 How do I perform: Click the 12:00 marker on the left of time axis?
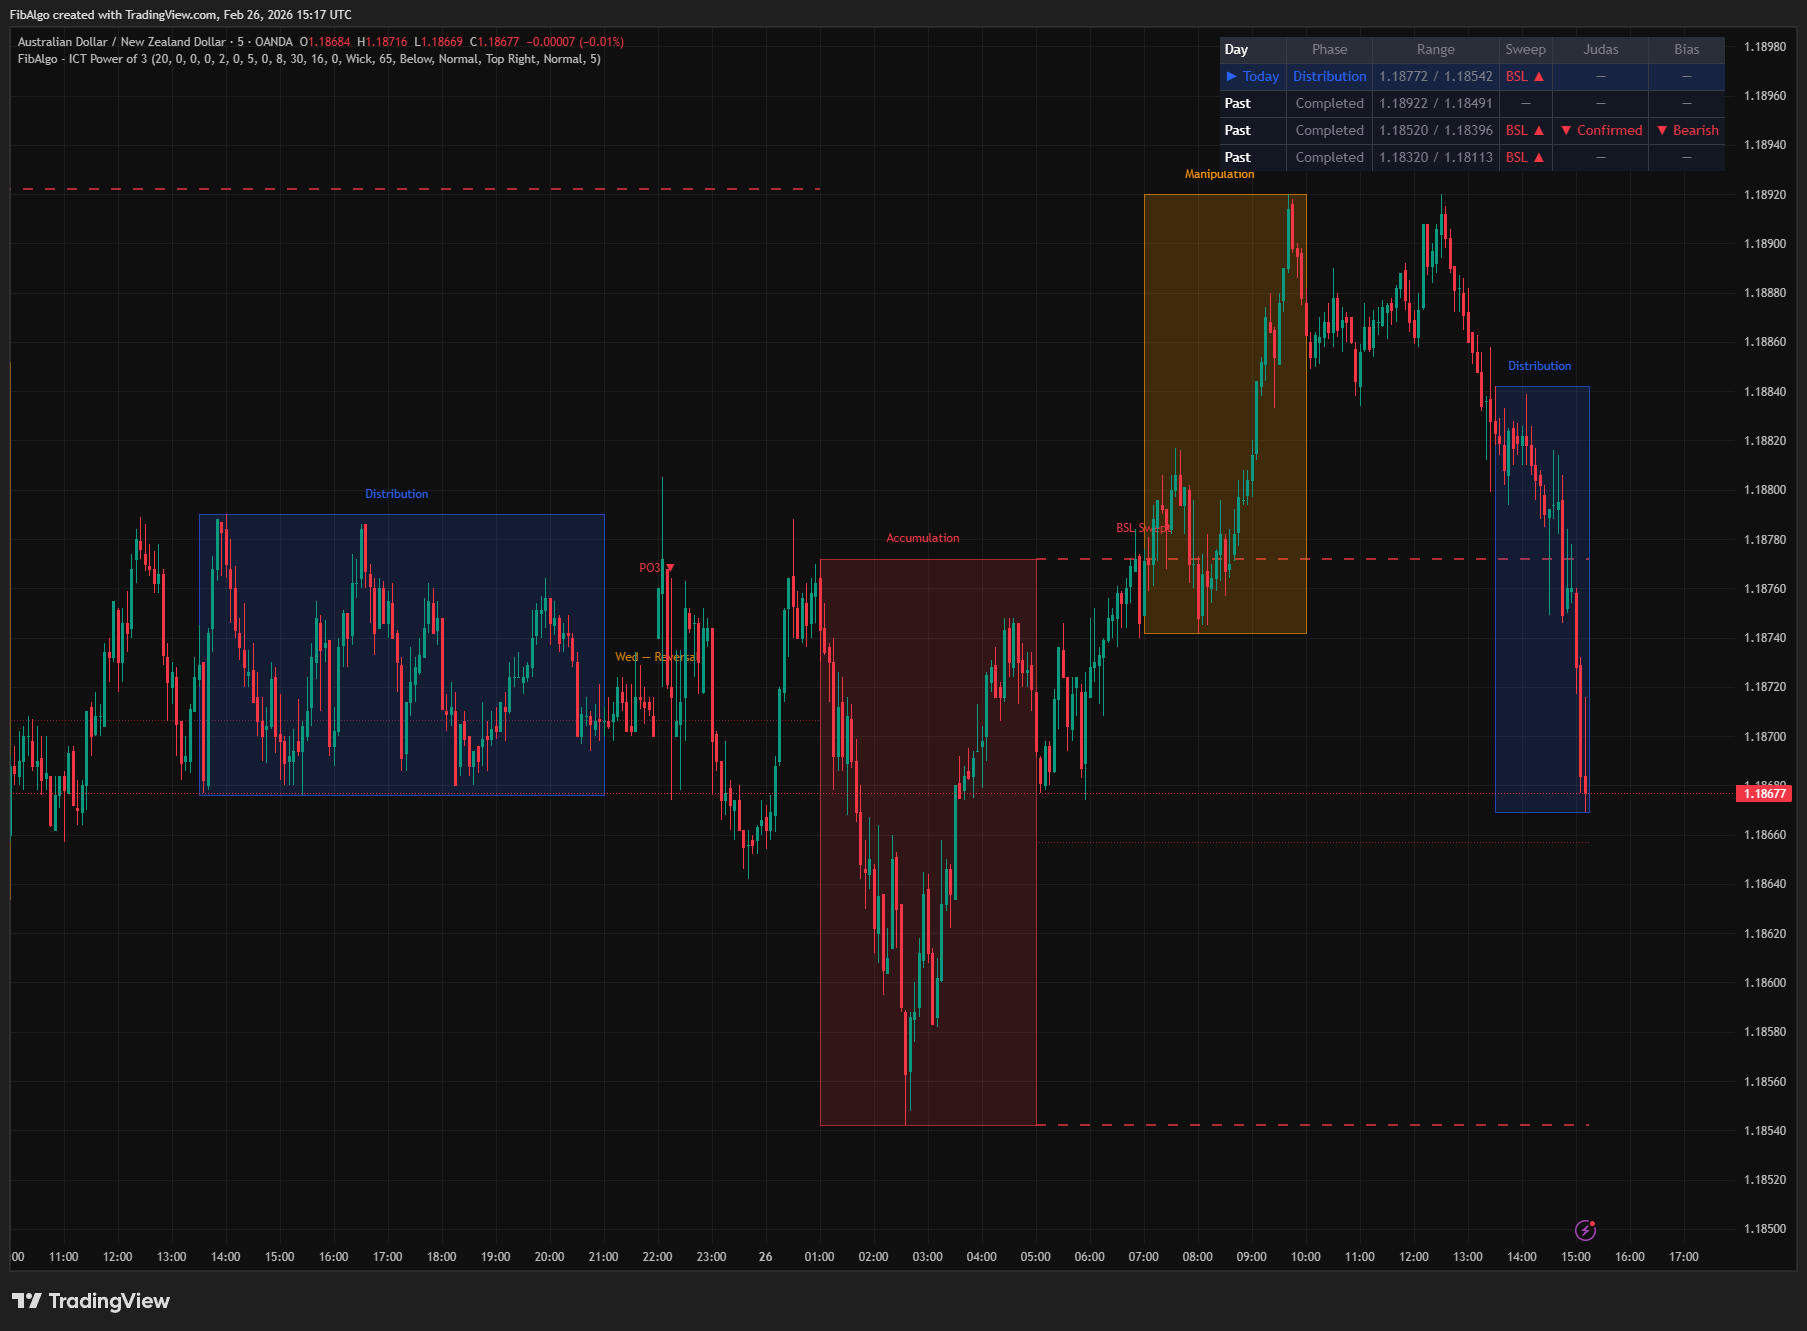click(118, 1257)
